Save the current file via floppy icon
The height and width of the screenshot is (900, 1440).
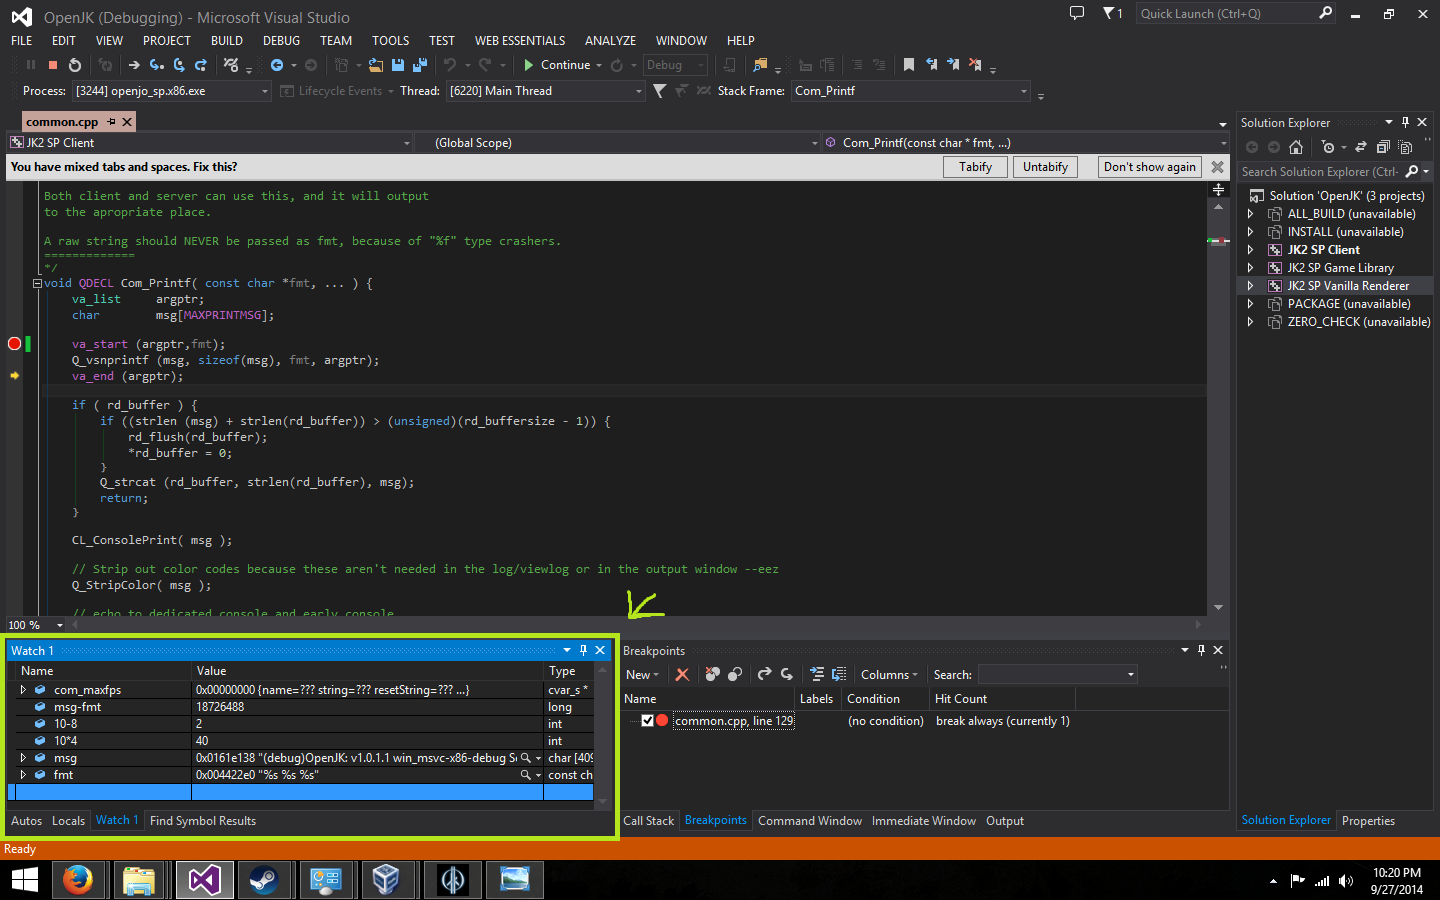point(398,65)
